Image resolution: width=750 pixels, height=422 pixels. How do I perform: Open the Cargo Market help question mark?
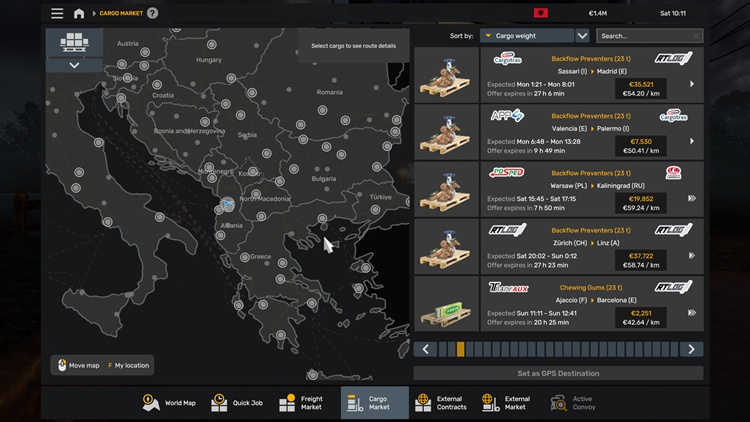152,13
